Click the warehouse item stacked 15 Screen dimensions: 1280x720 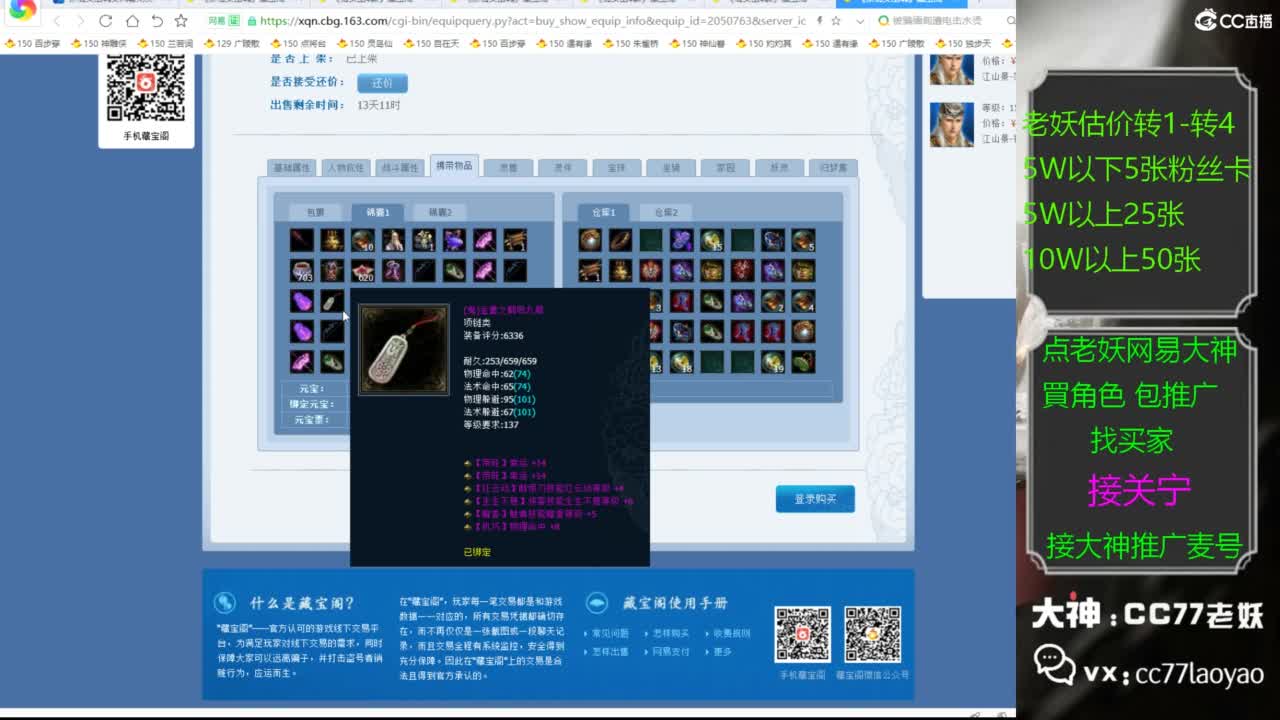tap(712, 240)
